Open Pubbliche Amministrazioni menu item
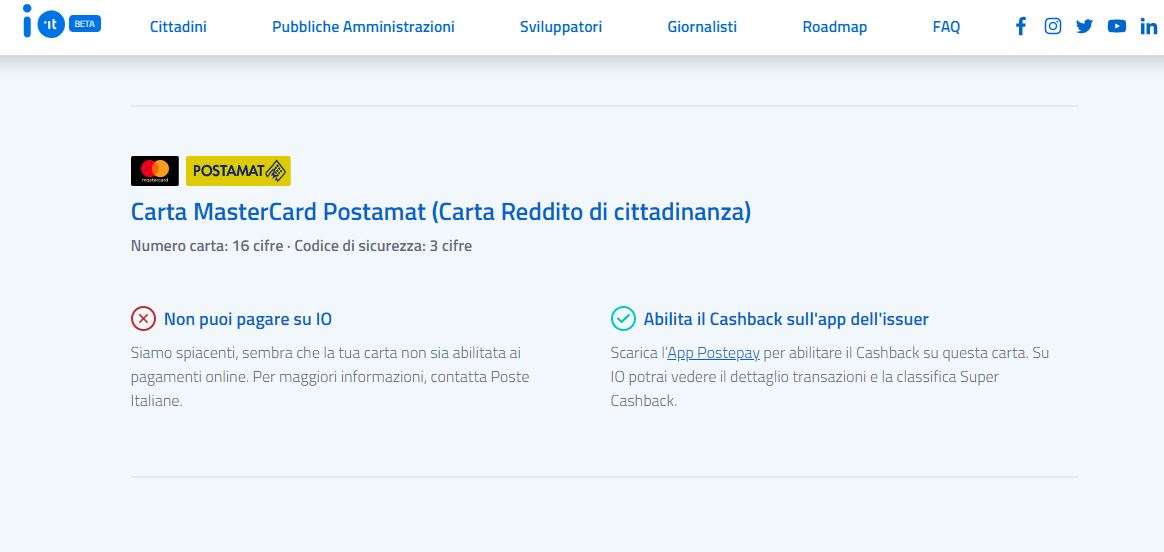Image resolution: width=1164 pixels, height=552 pixels. point(363,27)
